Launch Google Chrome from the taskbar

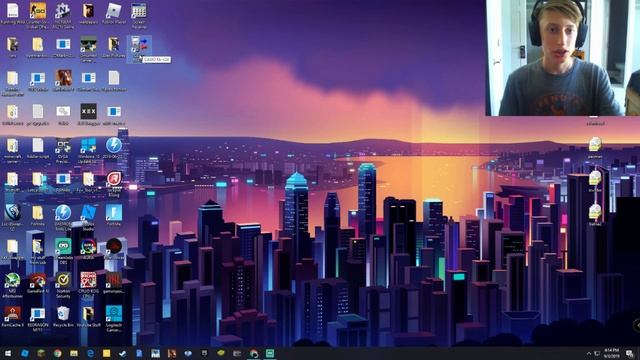pyautogui.click(x=58, y=353)
